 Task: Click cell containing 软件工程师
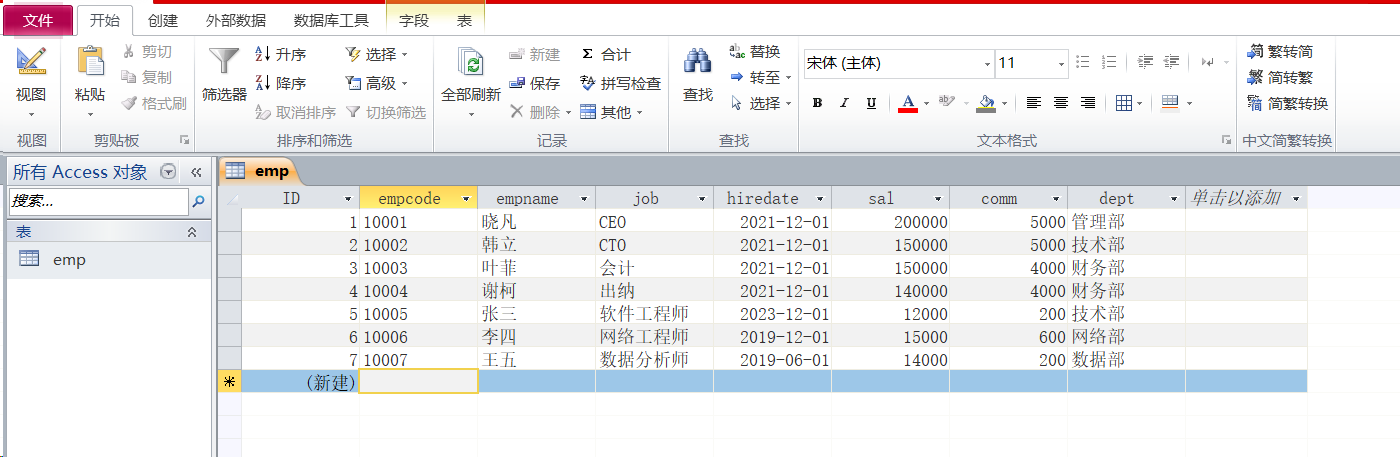(x=654, y=313)
